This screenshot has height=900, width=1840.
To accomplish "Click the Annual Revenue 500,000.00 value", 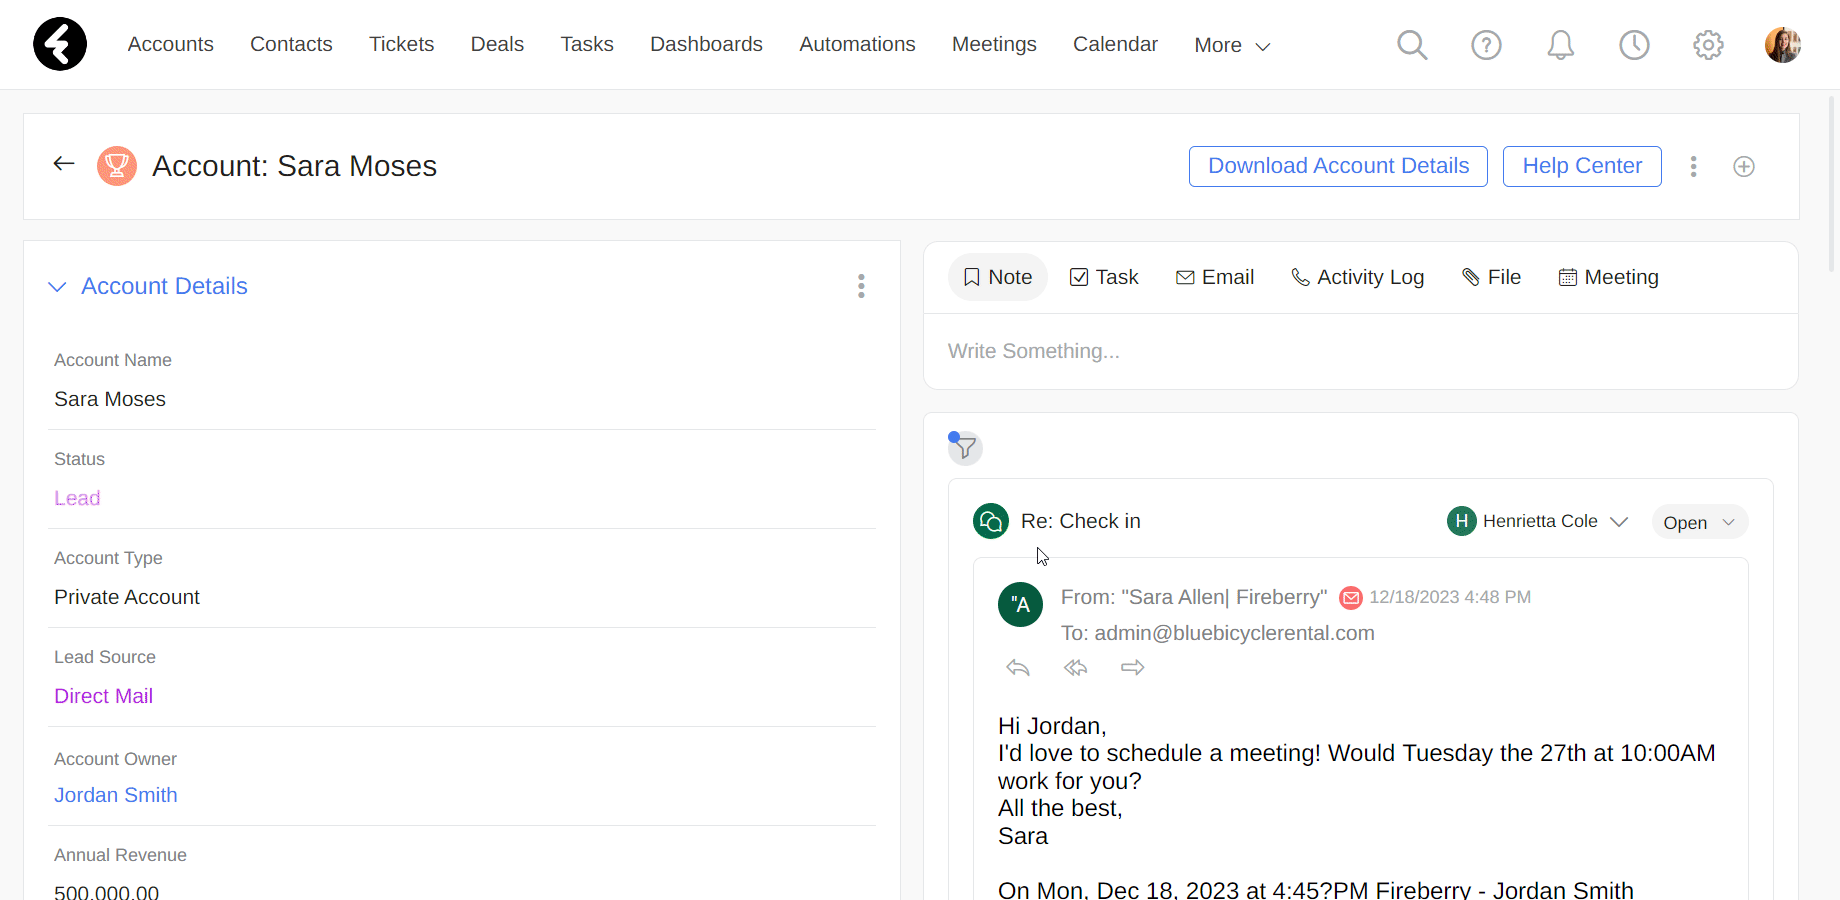I will (x=106, y=891).
